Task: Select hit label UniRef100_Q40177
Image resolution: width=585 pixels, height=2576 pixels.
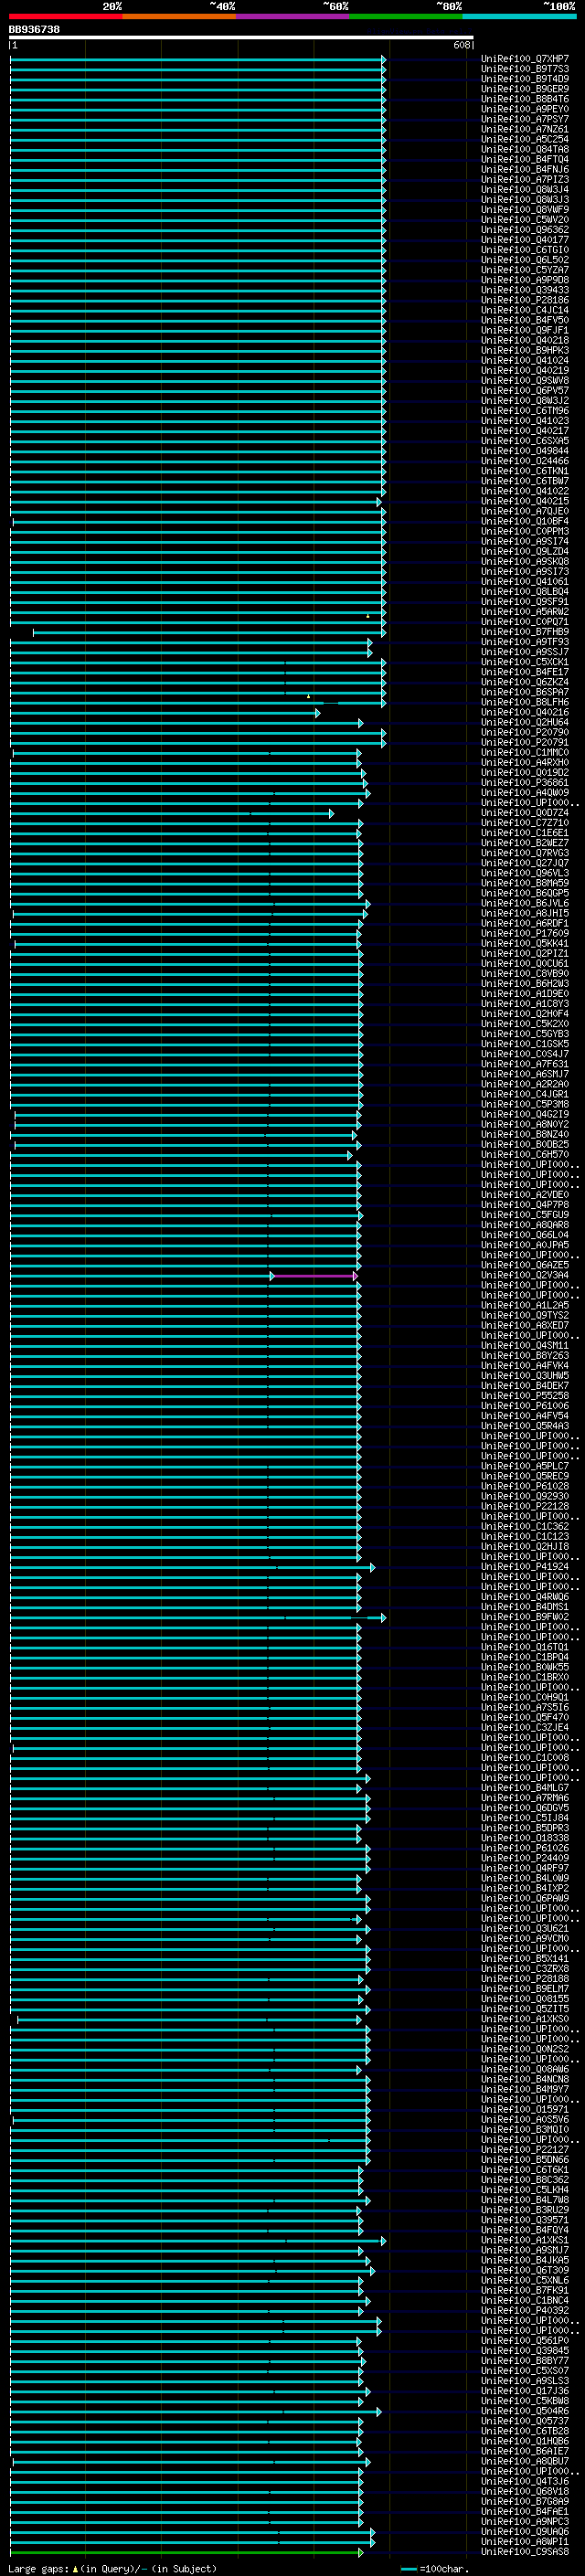Action: (x=524, y=240)
